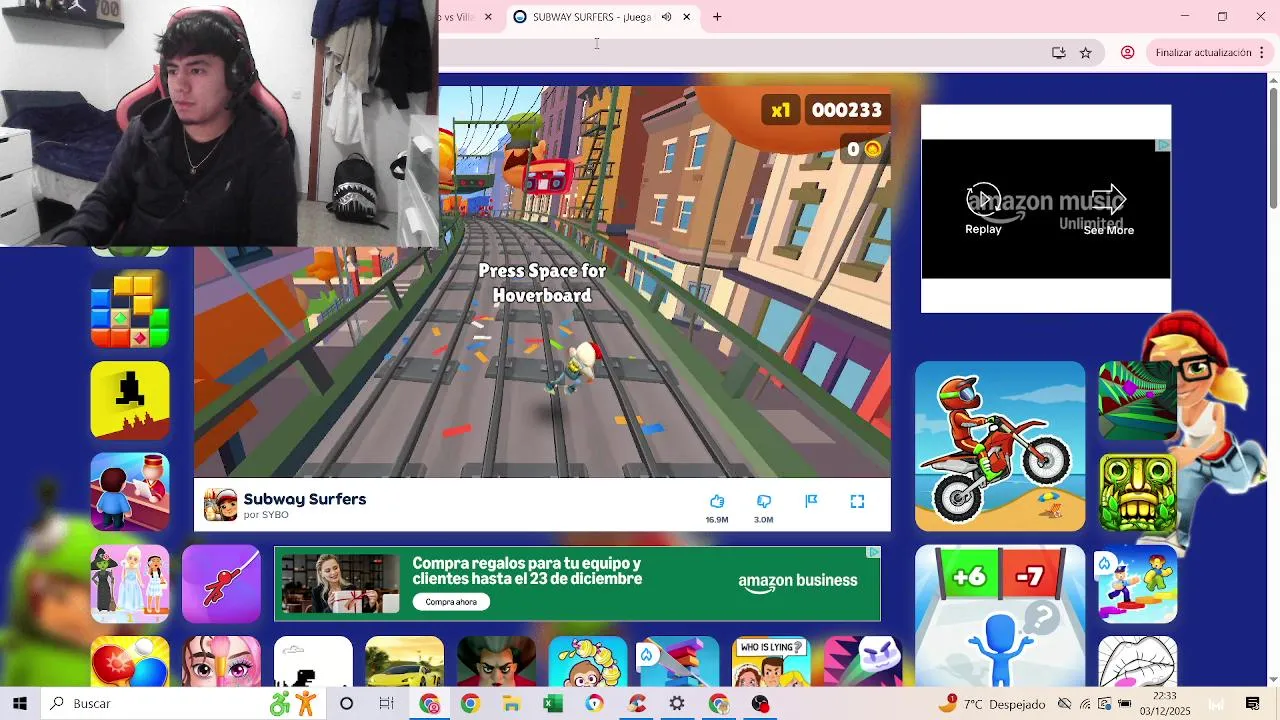This screenshot has height=720, width=1280.
Task: Switch to the partially hidden 'vs Vill' tab
Action: [x=468, y=17]
